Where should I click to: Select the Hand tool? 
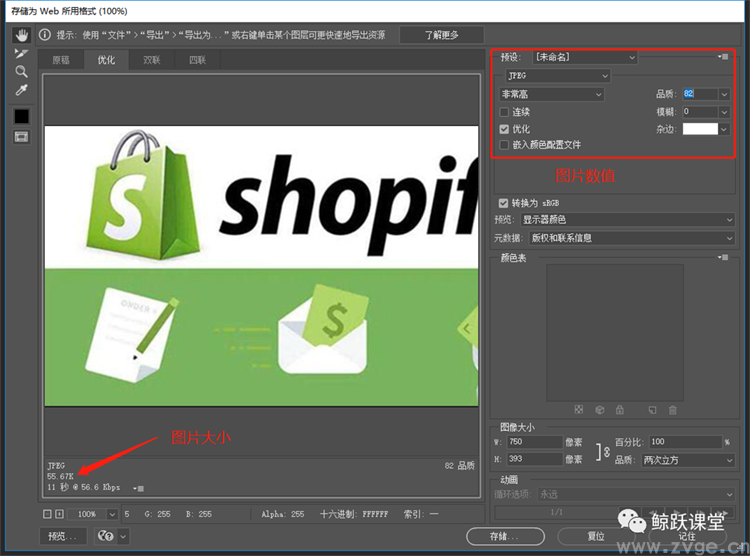(x=21, y=35)
